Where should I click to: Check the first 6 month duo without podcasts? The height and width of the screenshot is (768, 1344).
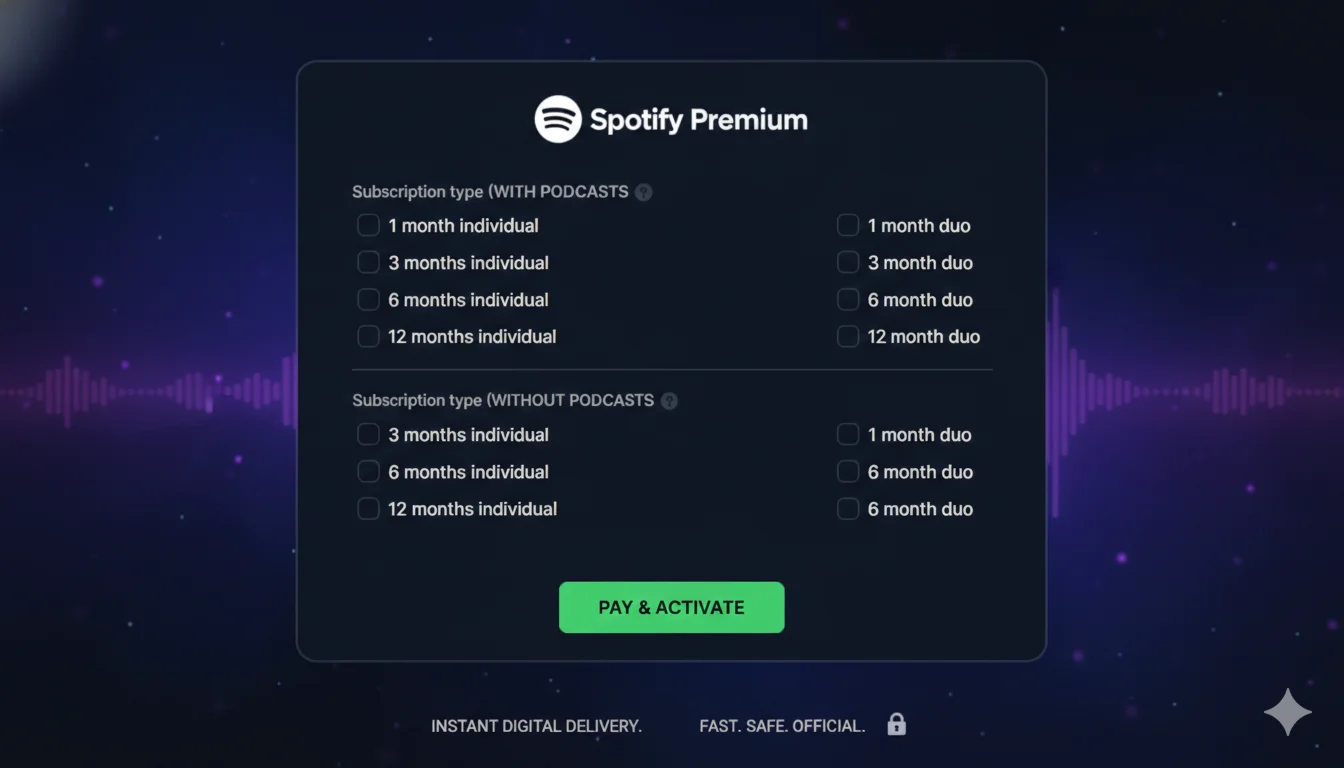pos(848,471)
